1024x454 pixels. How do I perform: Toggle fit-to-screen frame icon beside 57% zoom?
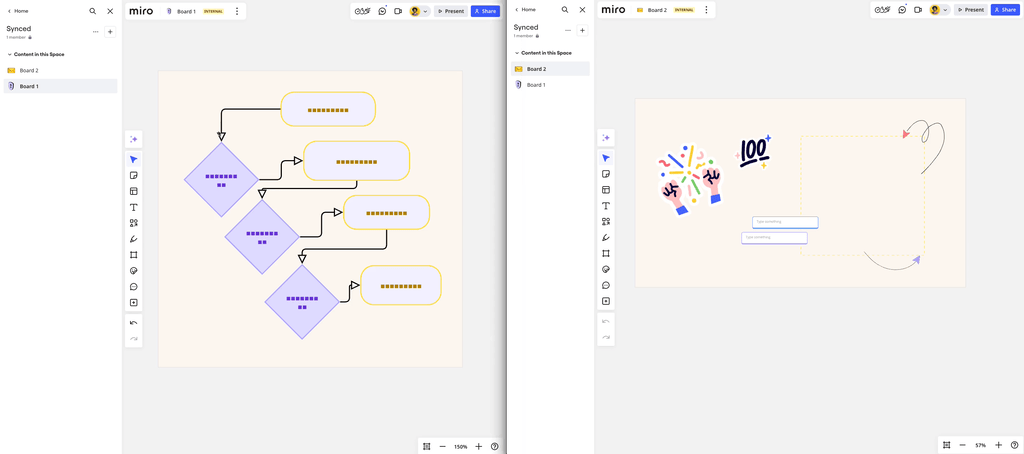[946, 445]
